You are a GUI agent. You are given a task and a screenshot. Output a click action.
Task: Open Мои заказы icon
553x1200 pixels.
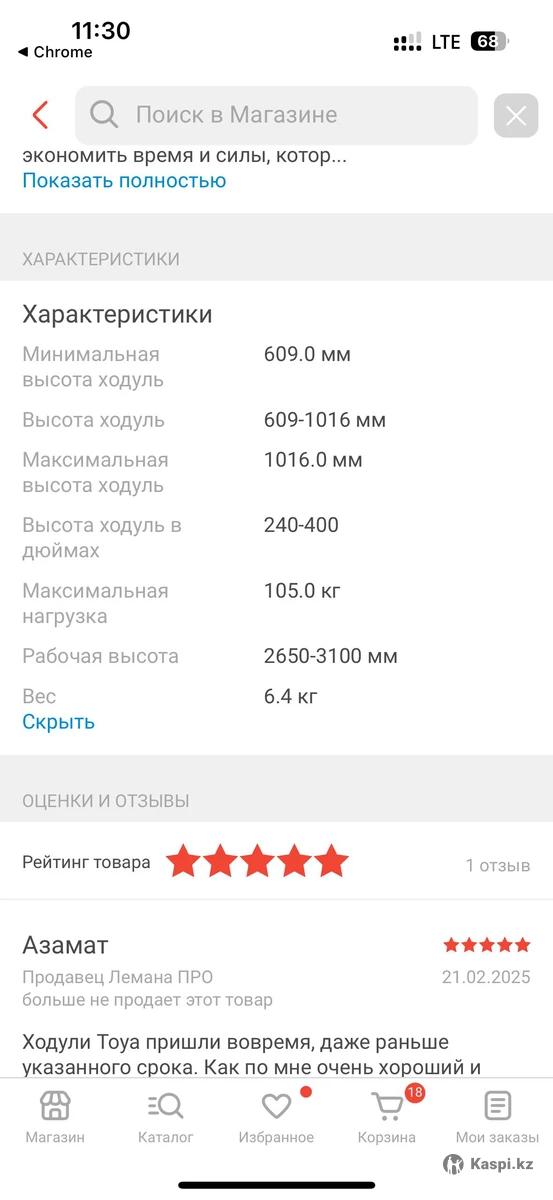pyautogui.click(x=497, y=1106)
